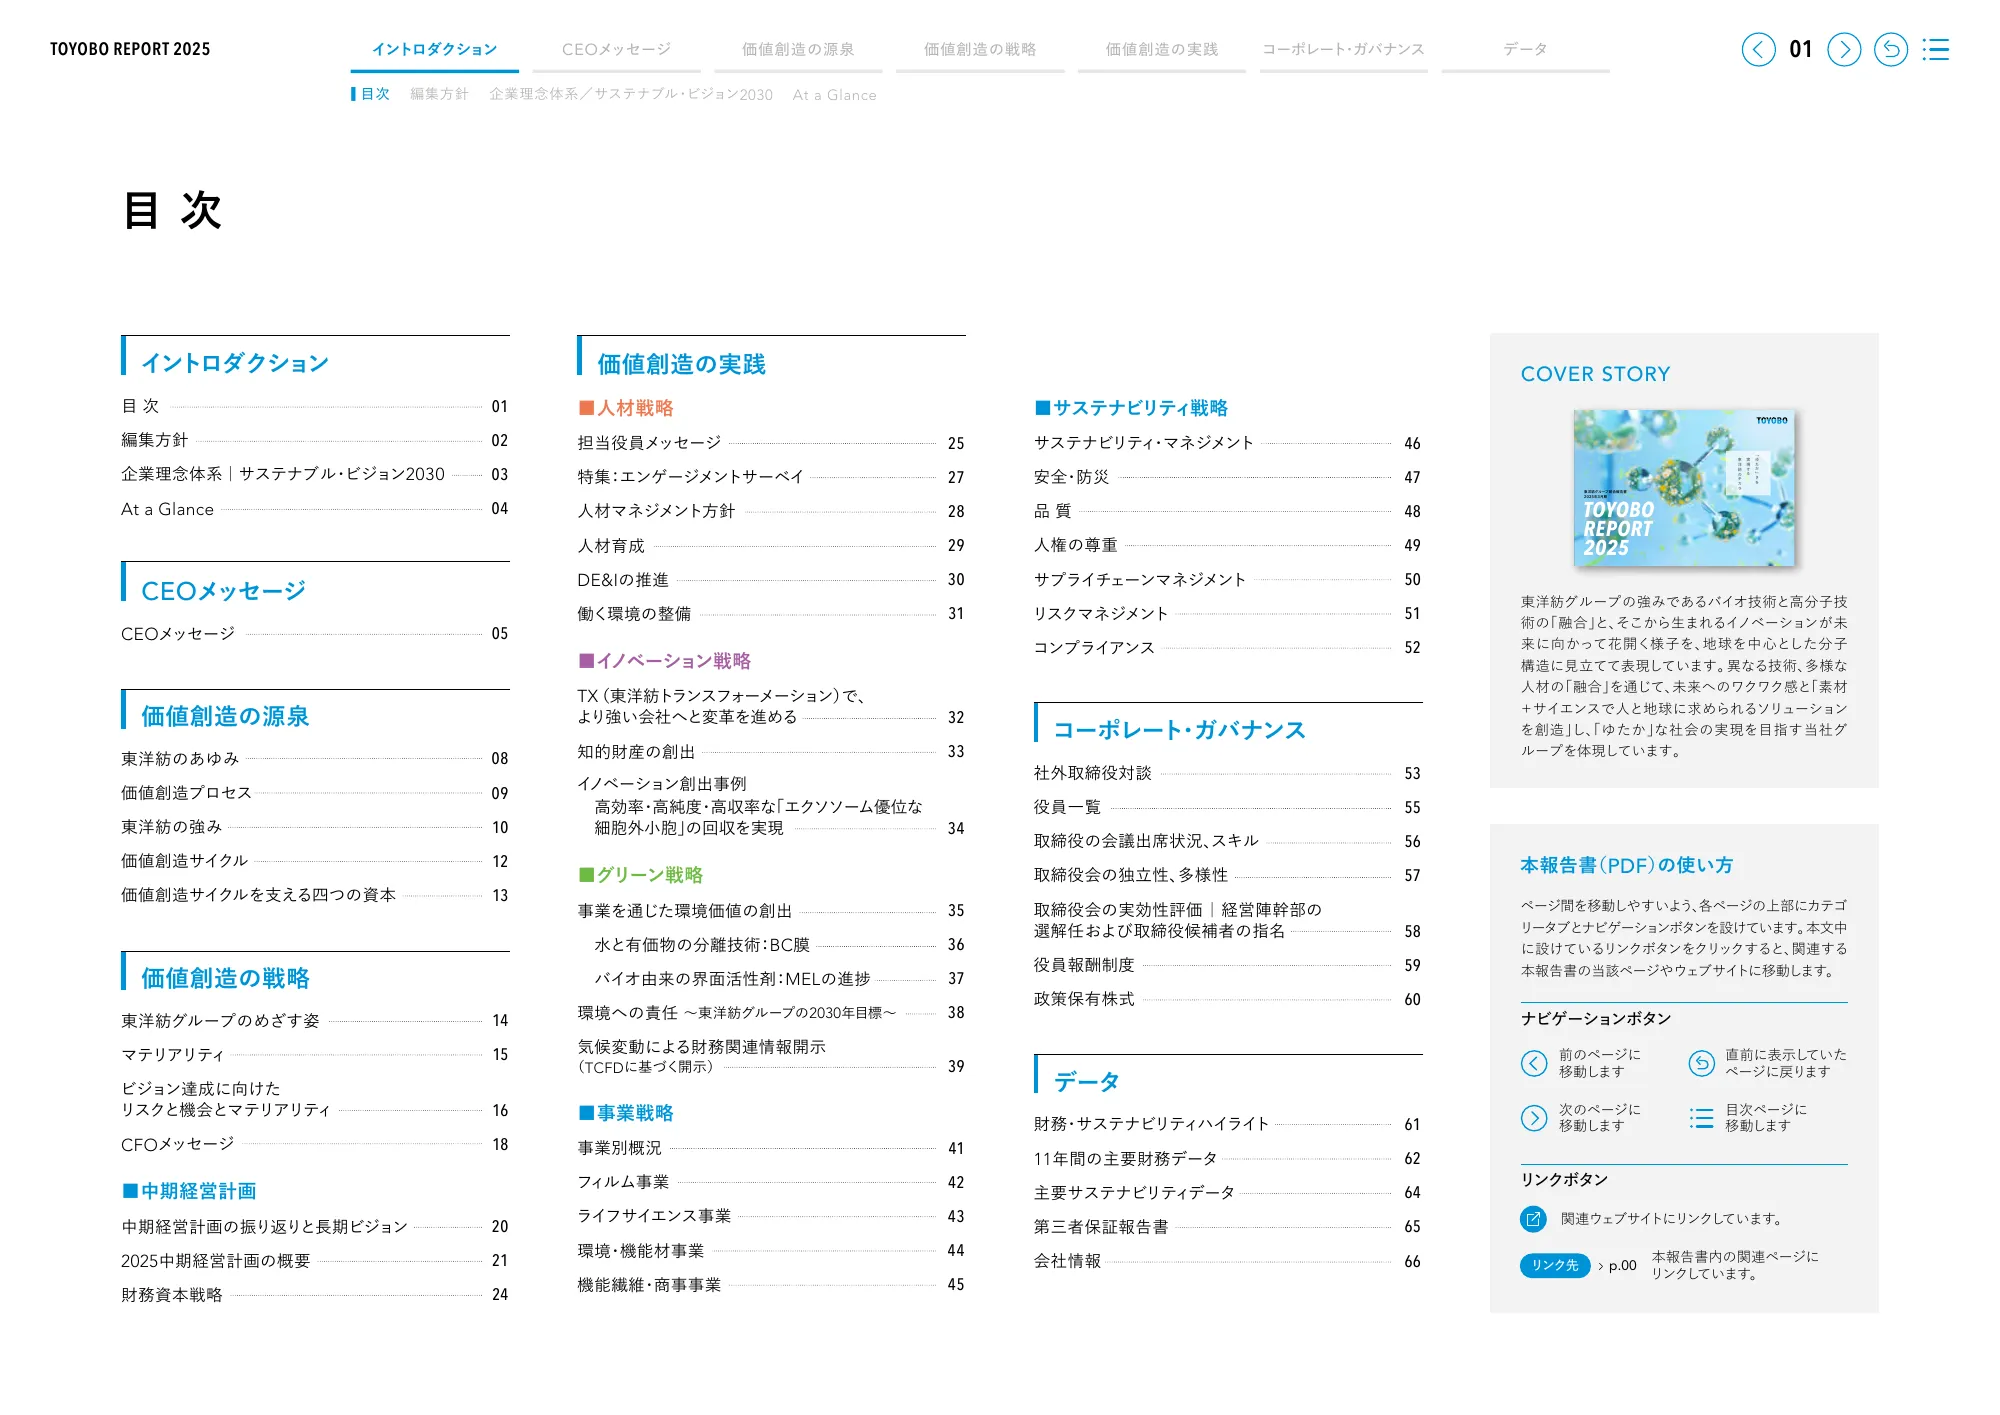Click the return-to-last-viewed-page icon
2000x1415 pixels.
tap(1891, 48)
